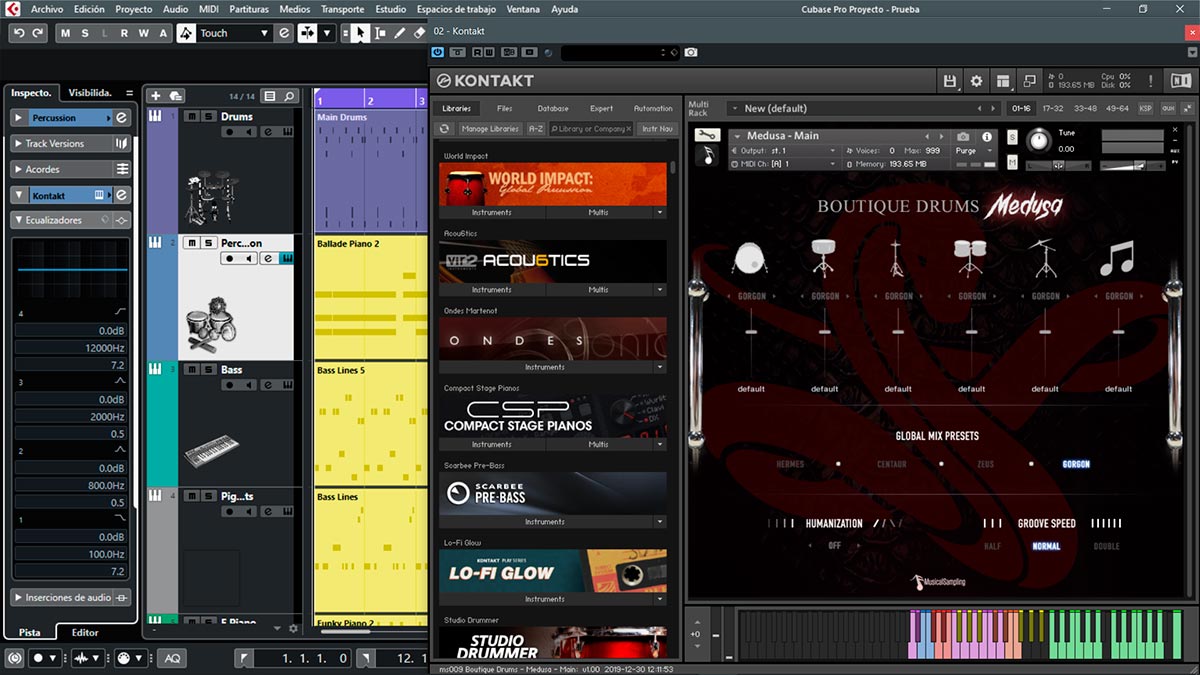
Task: Click the Kontakt panic exclamation icon
Action: [1150, 81]
